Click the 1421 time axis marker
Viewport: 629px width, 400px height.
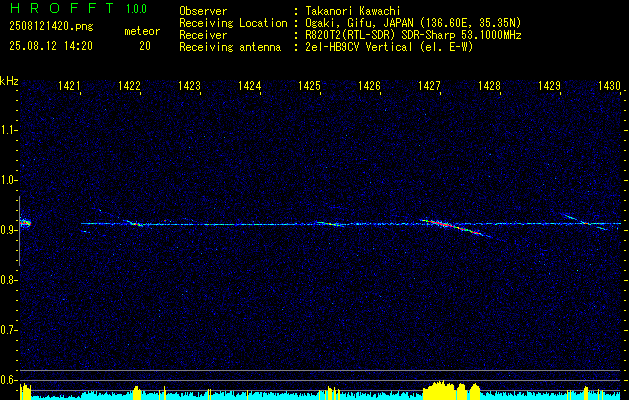(x=69, y=86)
